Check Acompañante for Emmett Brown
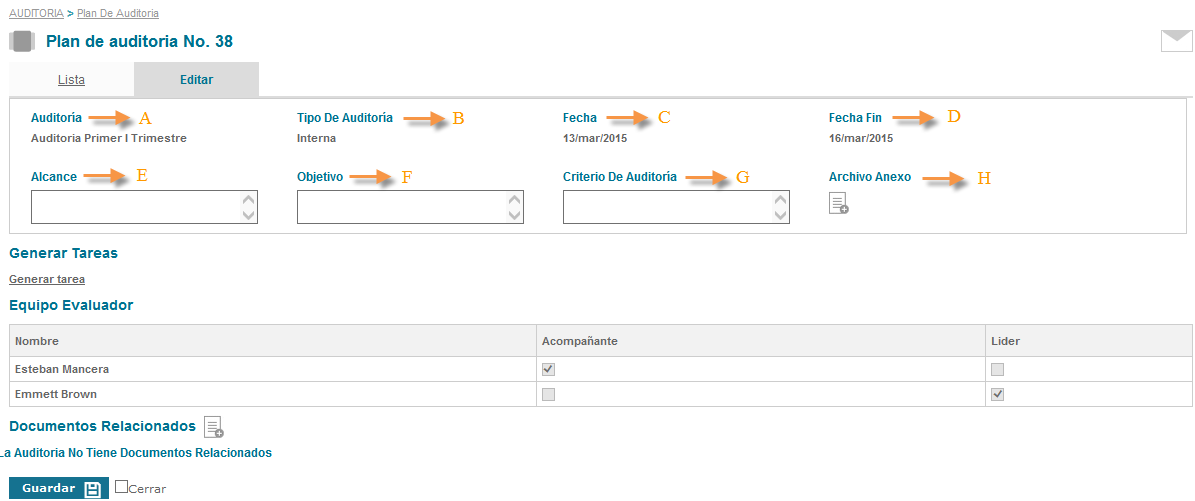 coord(548,394)
